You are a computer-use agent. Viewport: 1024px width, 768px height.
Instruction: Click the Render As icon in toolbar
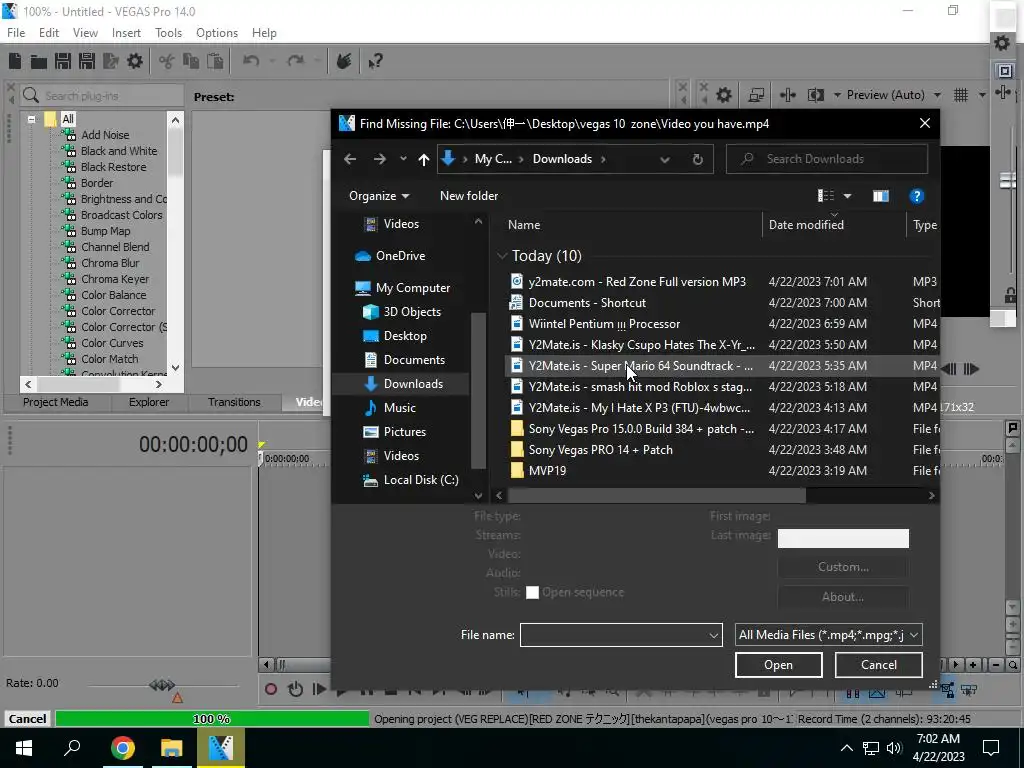click(x=111, y=61)
